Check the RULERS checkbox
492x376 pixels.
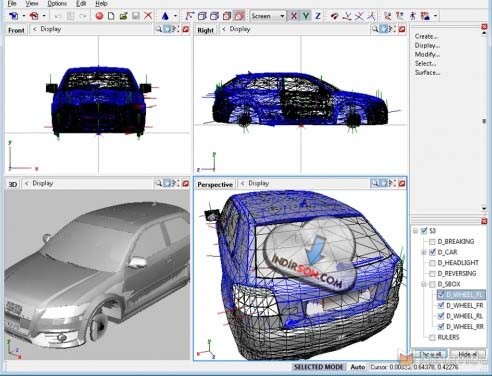[x=432, y=337]
